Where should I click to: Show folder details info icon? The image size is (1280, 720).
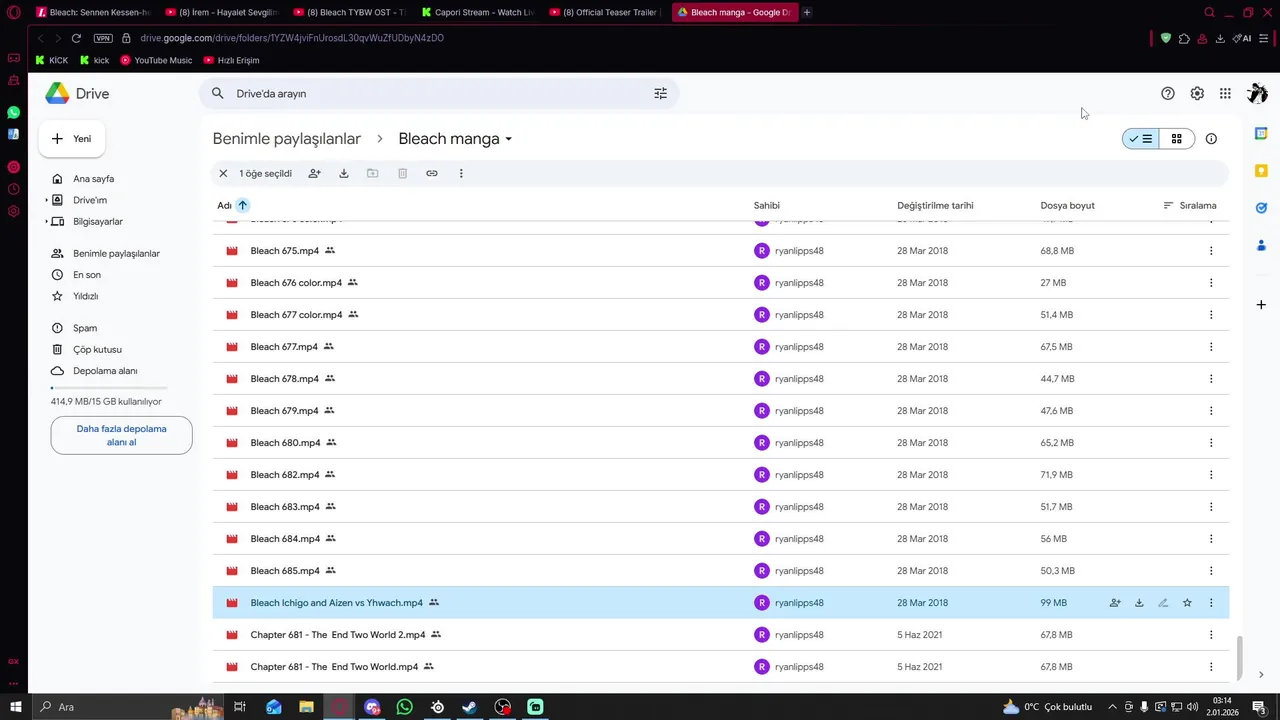tap(1211, 139)
